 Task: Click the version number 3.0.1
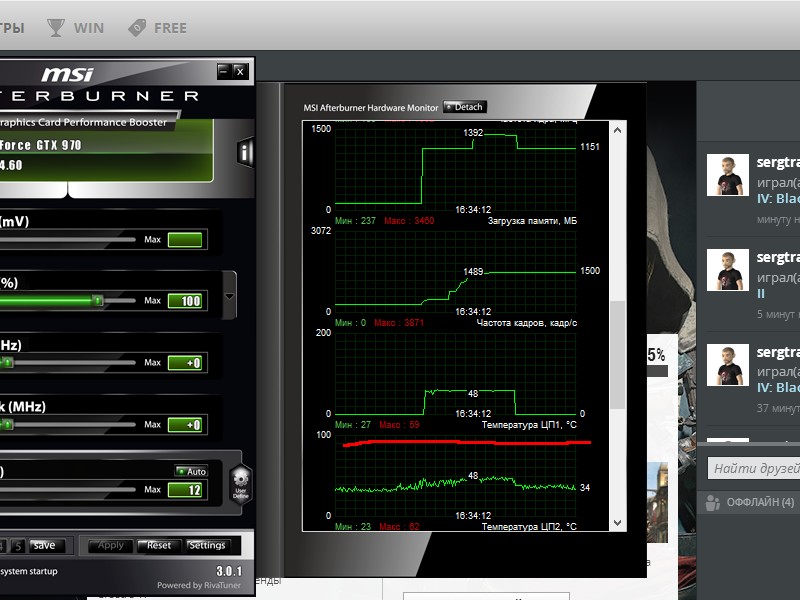click(x=229, y=571)
